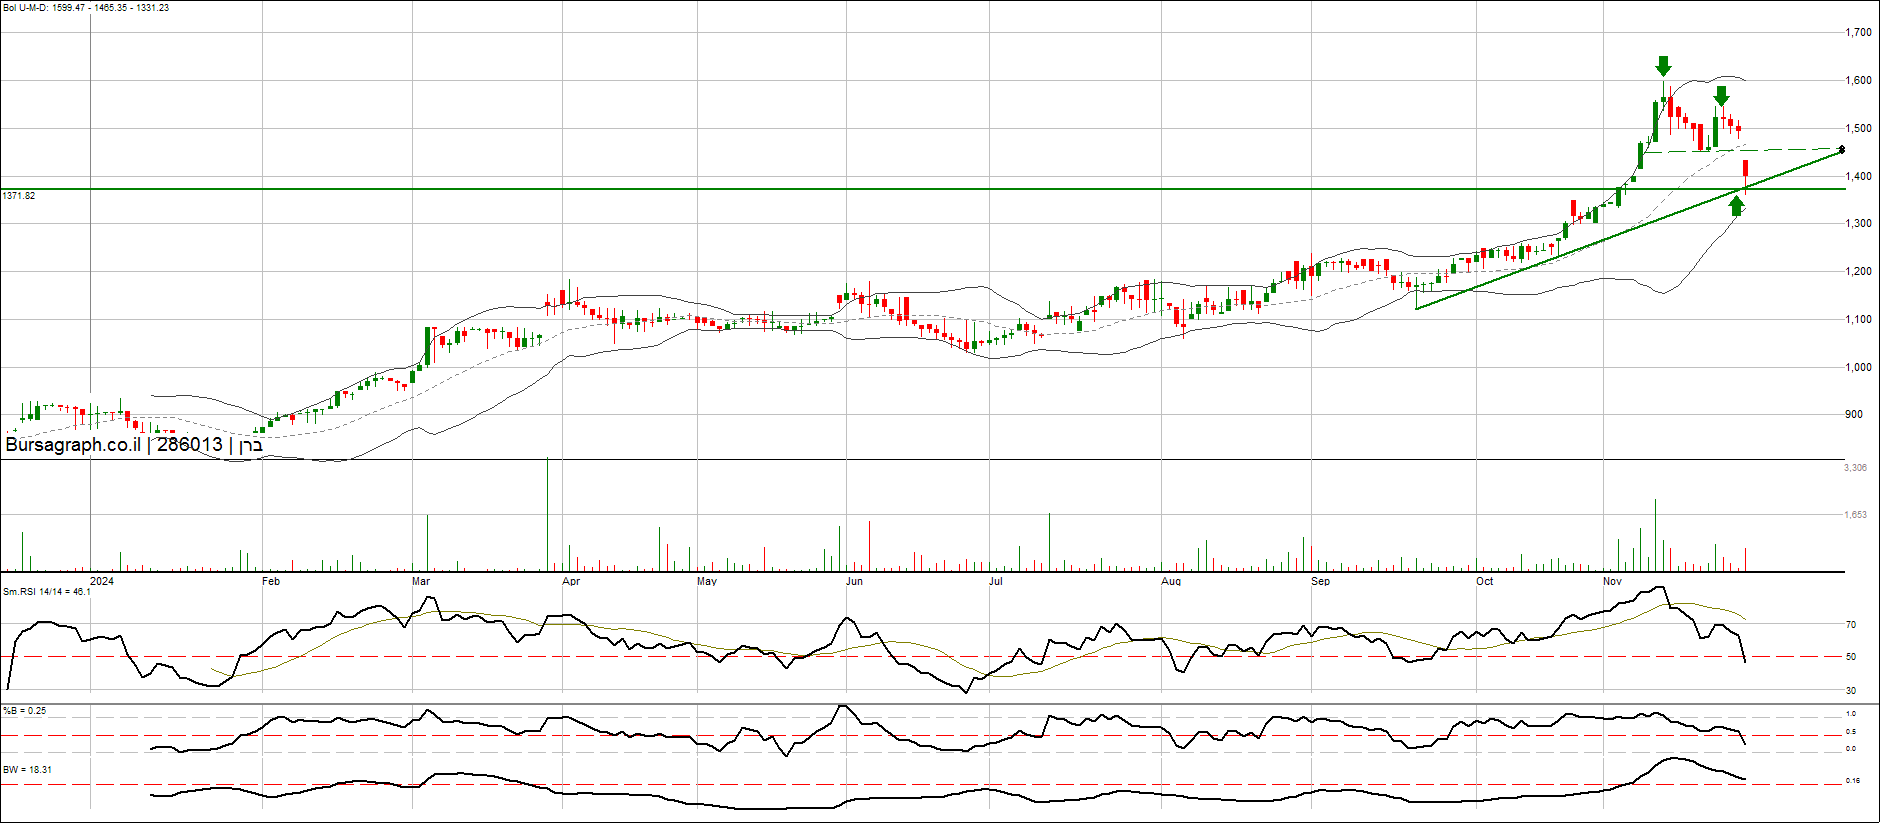This screenshot has height=823, width=1880.
Task: Click the 70 level on the RSI scale
Action: [1851, 625]
